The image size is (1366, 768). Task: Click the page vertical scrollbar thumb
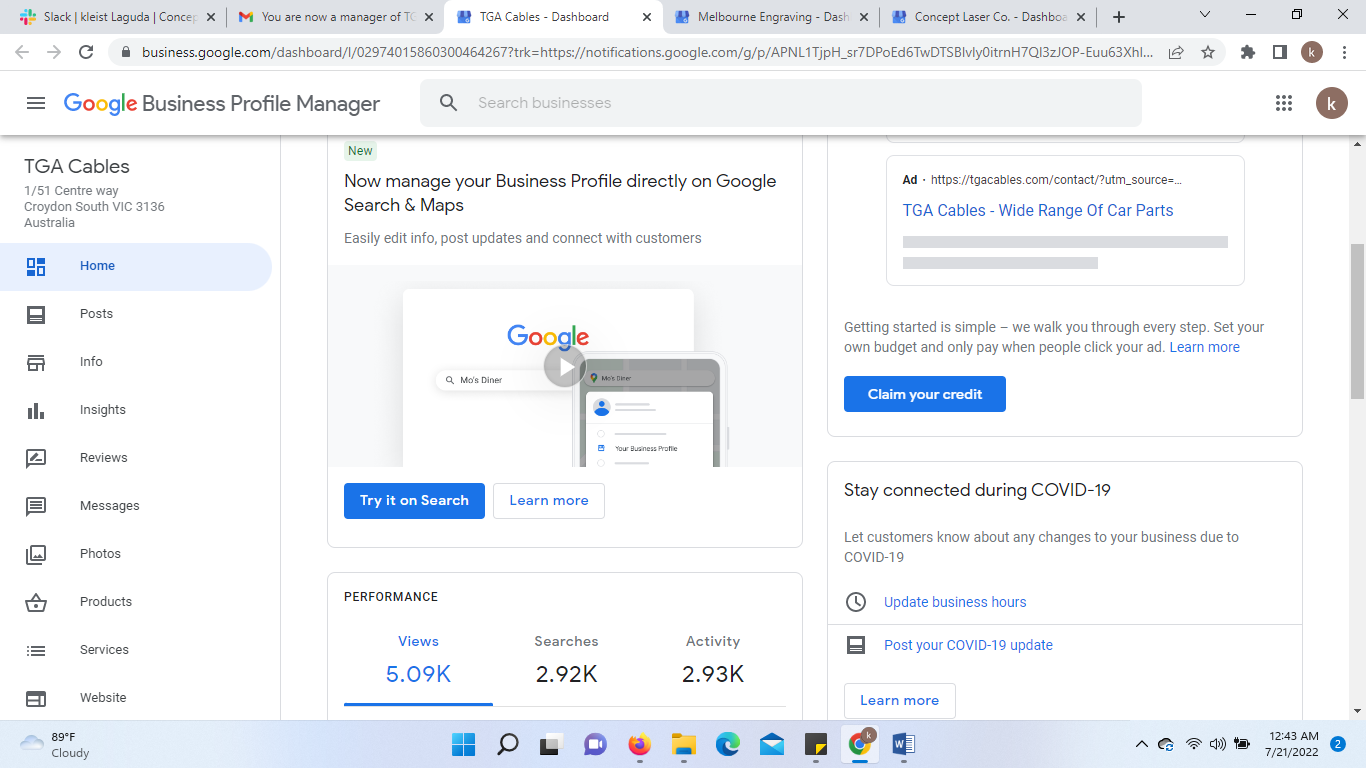click(1357, 320)
